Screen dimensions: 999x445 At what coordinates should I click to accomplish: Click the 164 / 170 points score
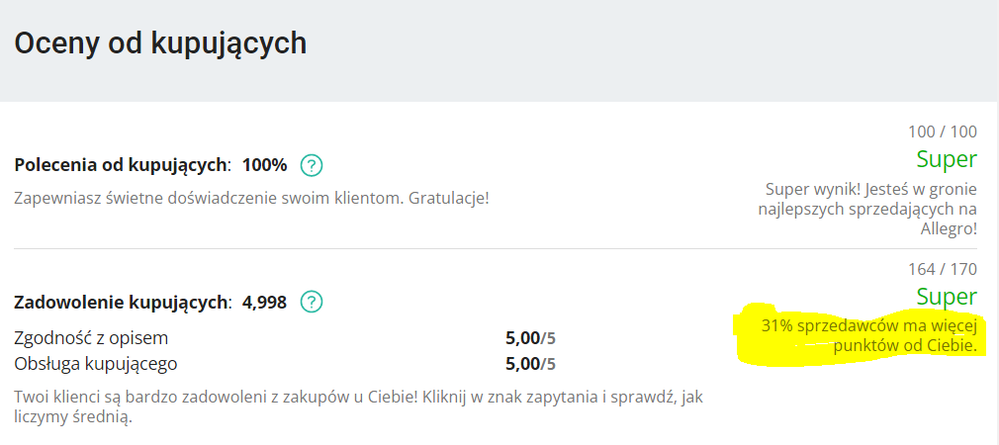[941, 269]
